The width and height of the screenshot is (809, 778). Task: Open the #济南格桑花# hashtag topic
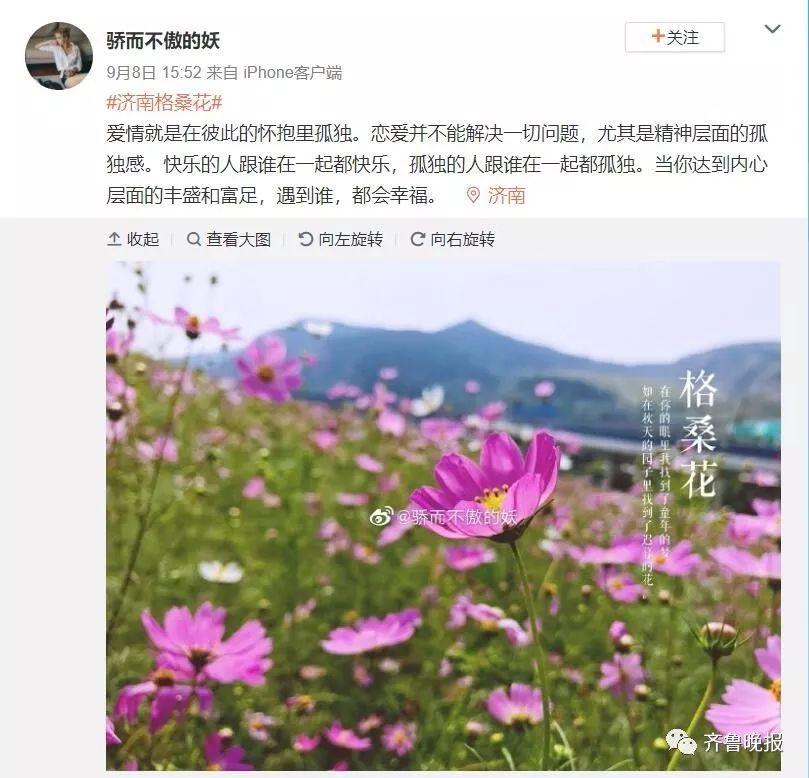pos(164,103)
